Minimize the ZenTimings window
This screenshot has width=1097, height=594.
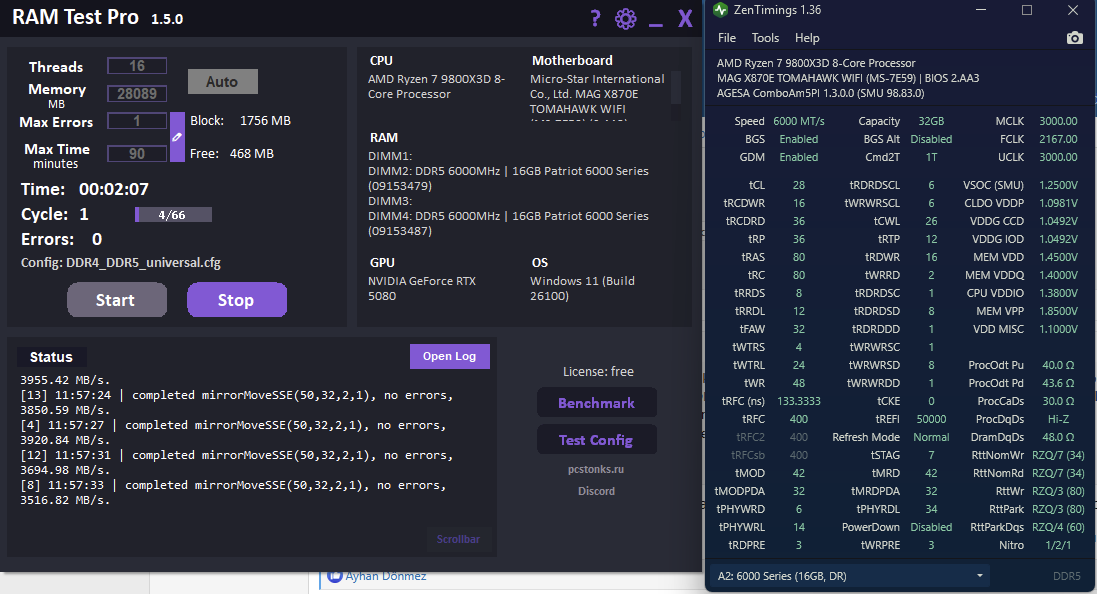click(981, 10)
